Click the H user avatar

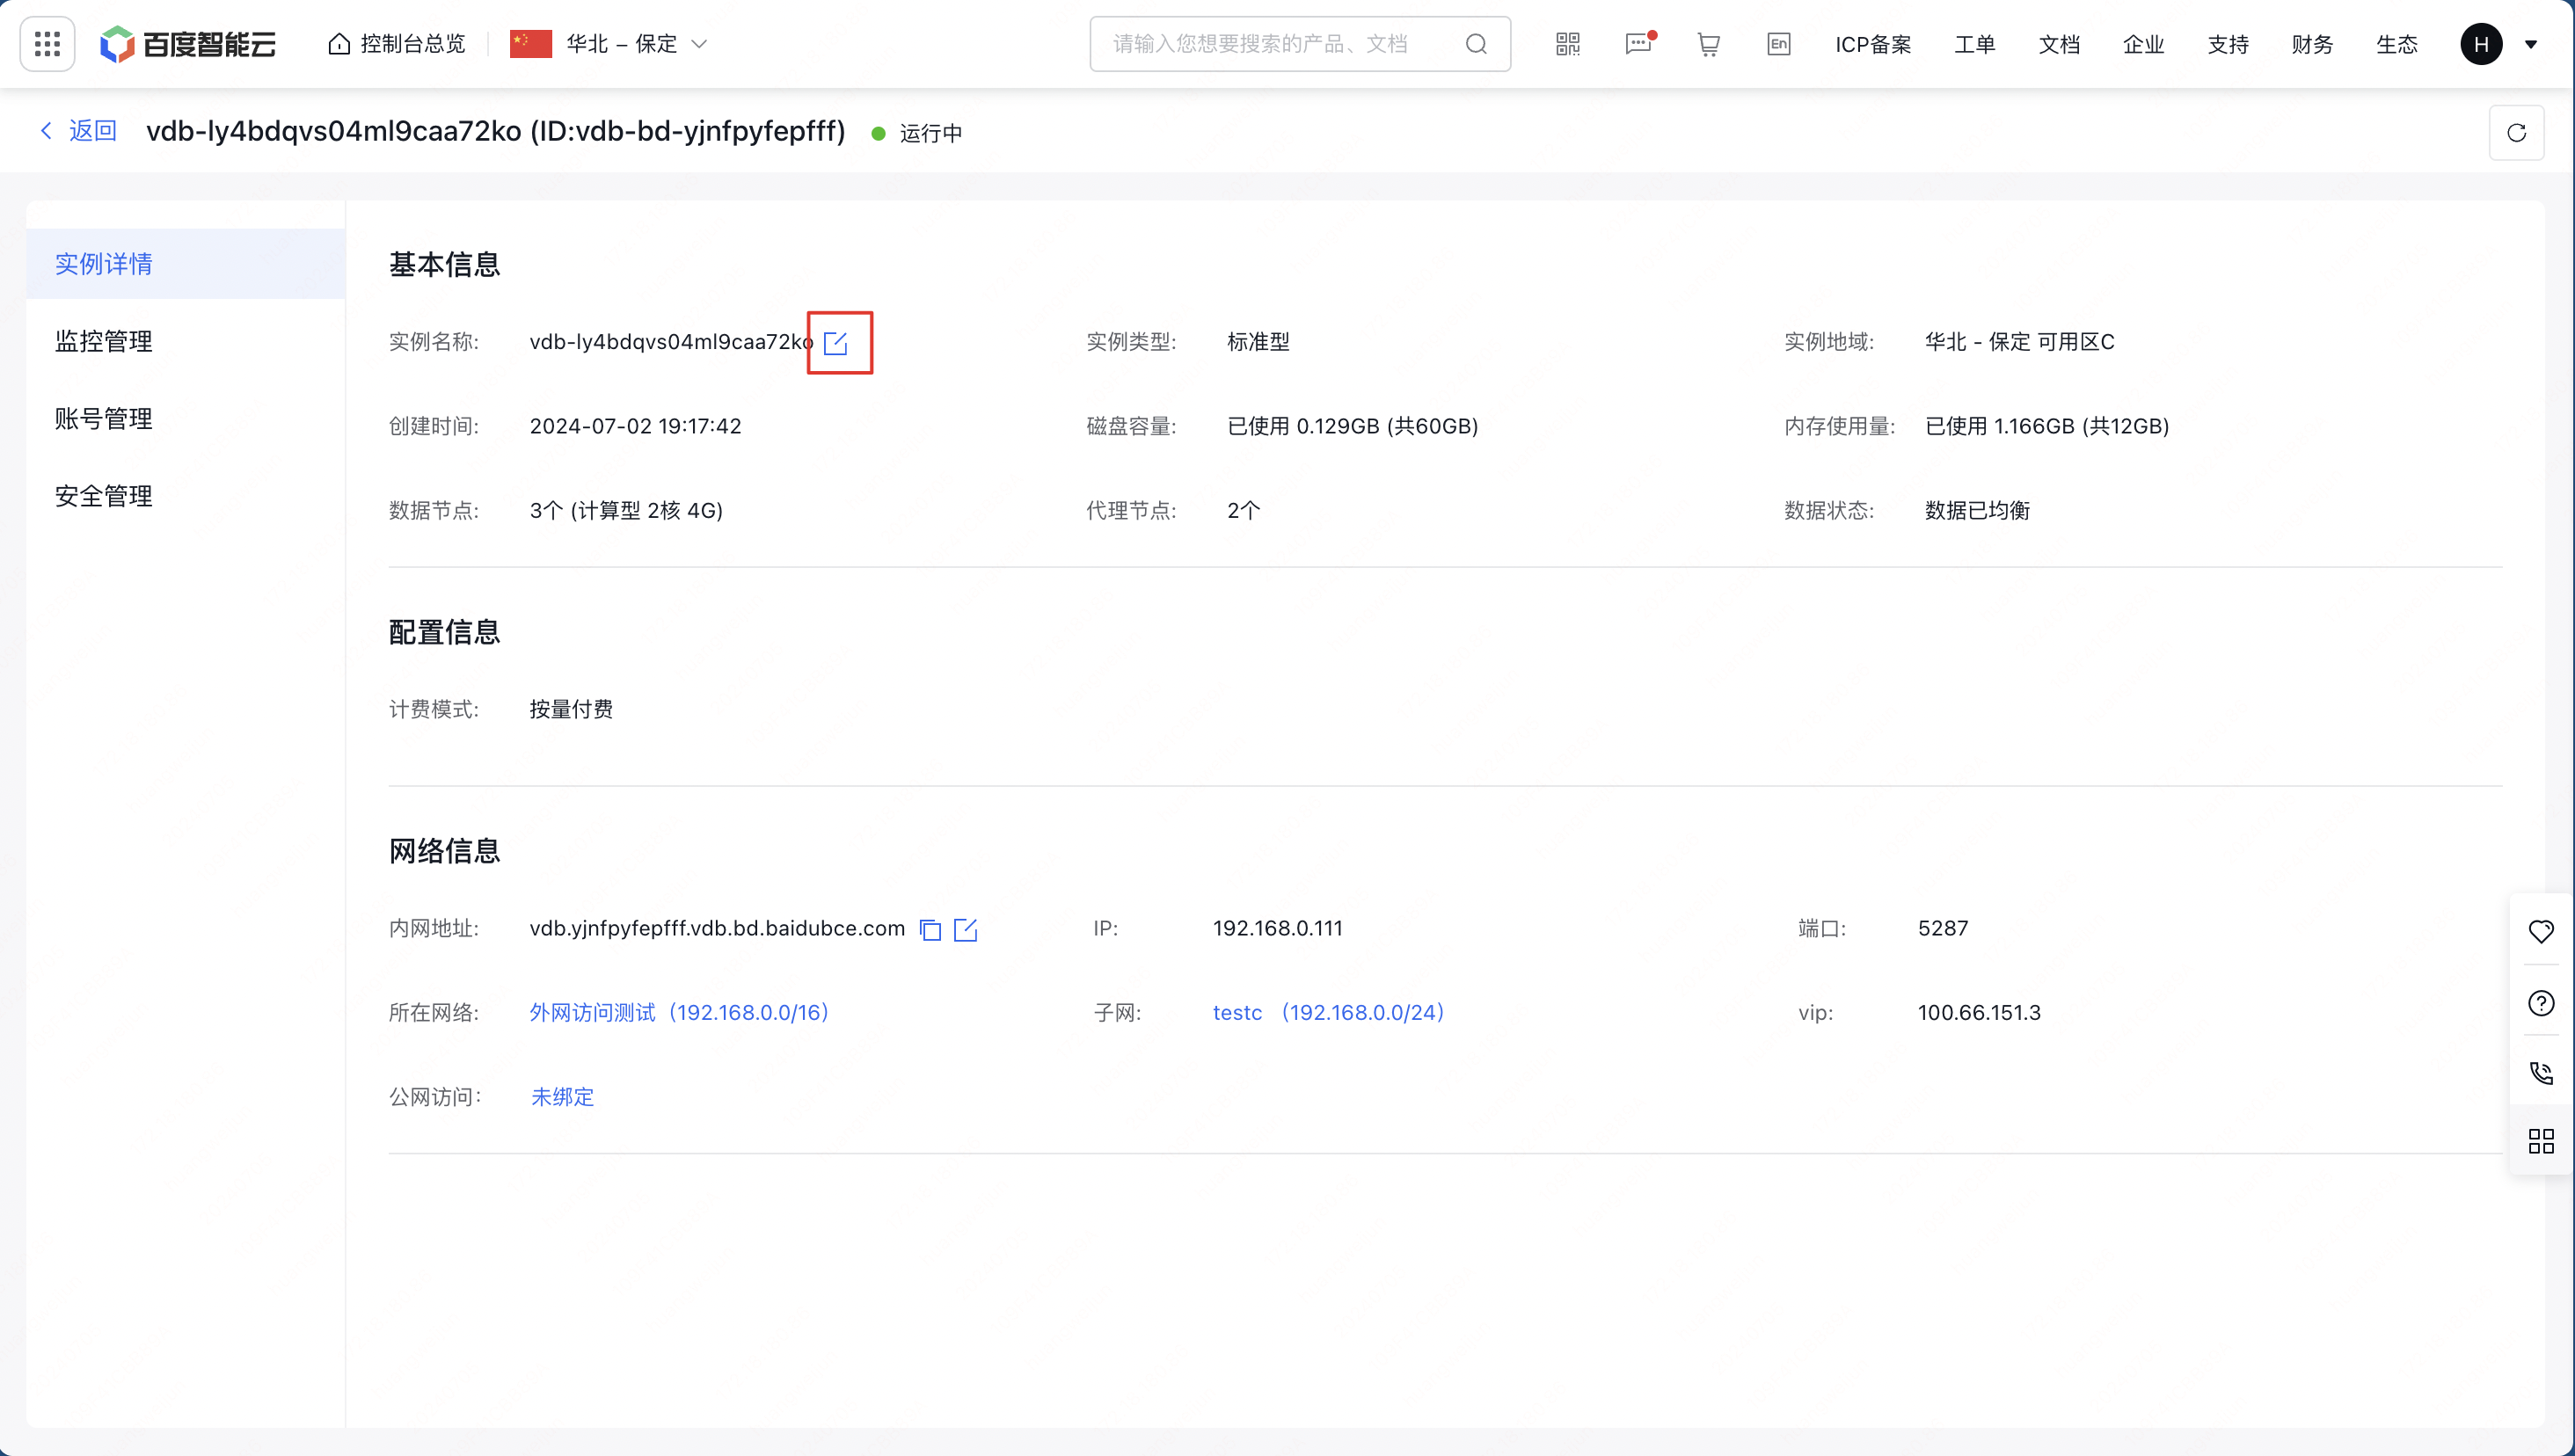(x=2480, y=44)
